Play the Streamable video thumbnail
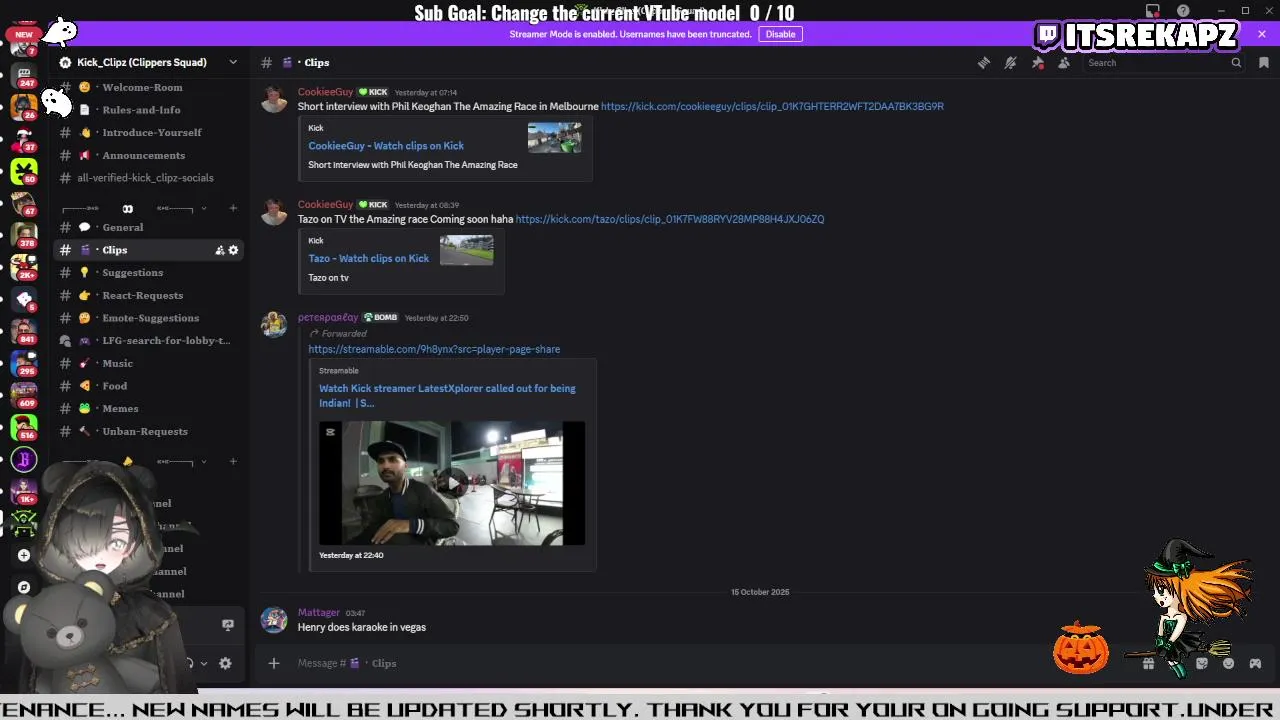The height and width of the screenshot is (720, 1280). pyautogui.click(x=452, y=483)
